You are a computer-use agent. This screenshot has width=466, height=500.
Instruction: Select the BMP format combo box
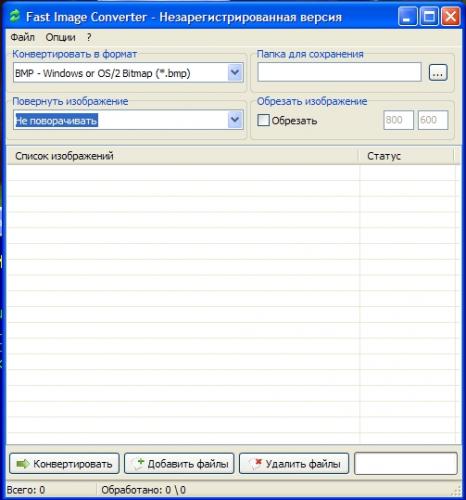tap(128, 72)
